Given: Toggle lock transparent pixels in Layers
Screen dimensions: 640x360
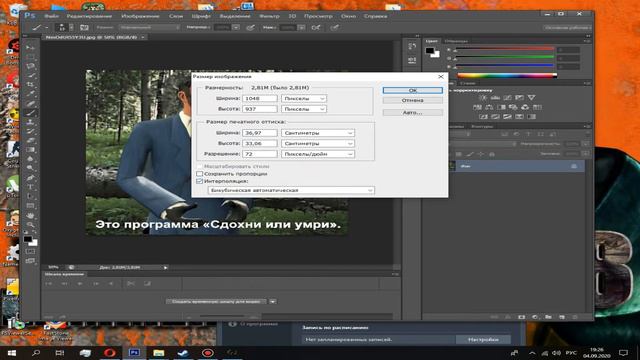Looking at the screenshot, I should click(x=459, y=154).
